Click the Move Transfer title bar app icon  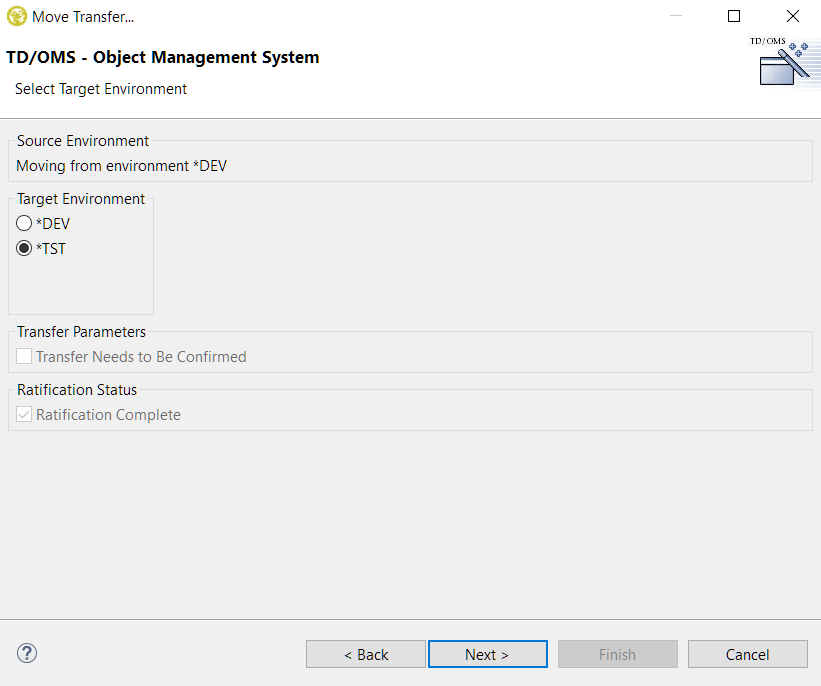[x=16, y=16]
